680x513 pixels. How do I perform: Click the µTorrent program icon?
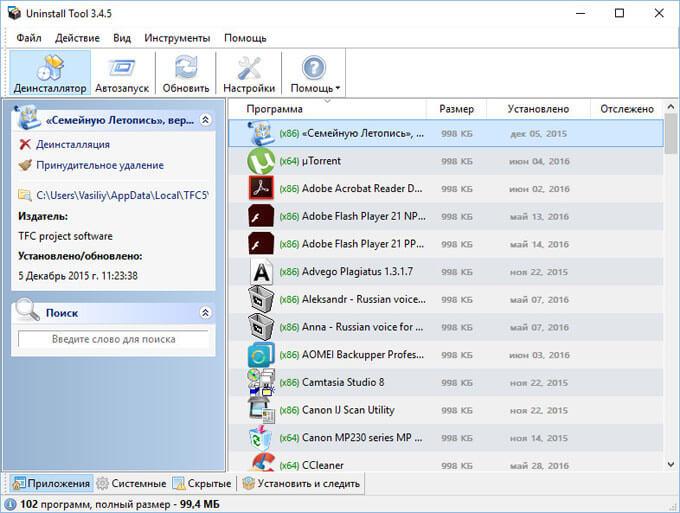(261, 161)
